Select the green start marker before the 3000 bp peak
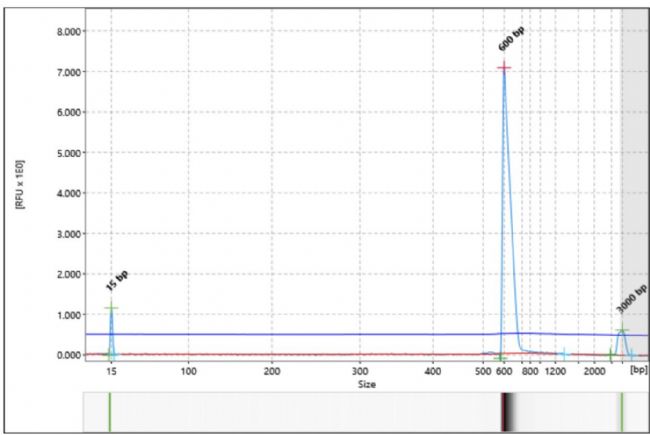This screenshot has width=650, height=435. tap(610, 354)
